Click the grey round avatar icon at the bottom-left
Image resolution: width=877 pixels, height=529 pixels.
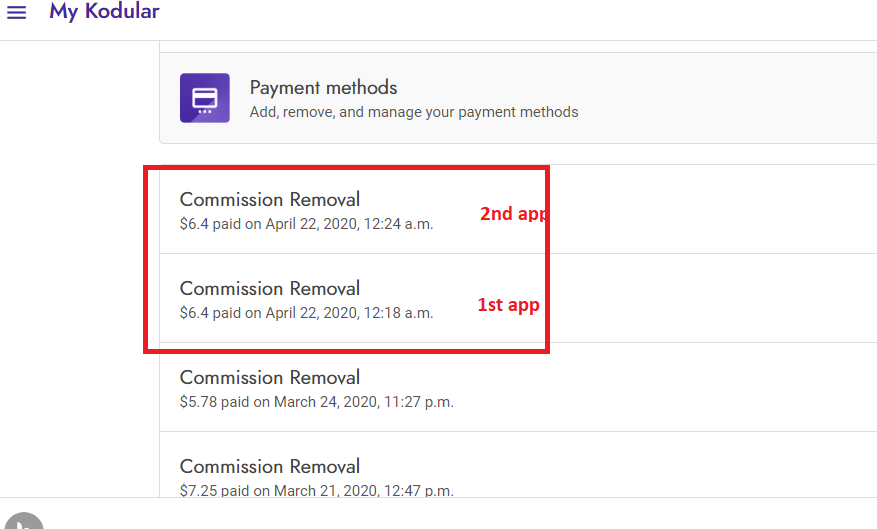[23, 521]
